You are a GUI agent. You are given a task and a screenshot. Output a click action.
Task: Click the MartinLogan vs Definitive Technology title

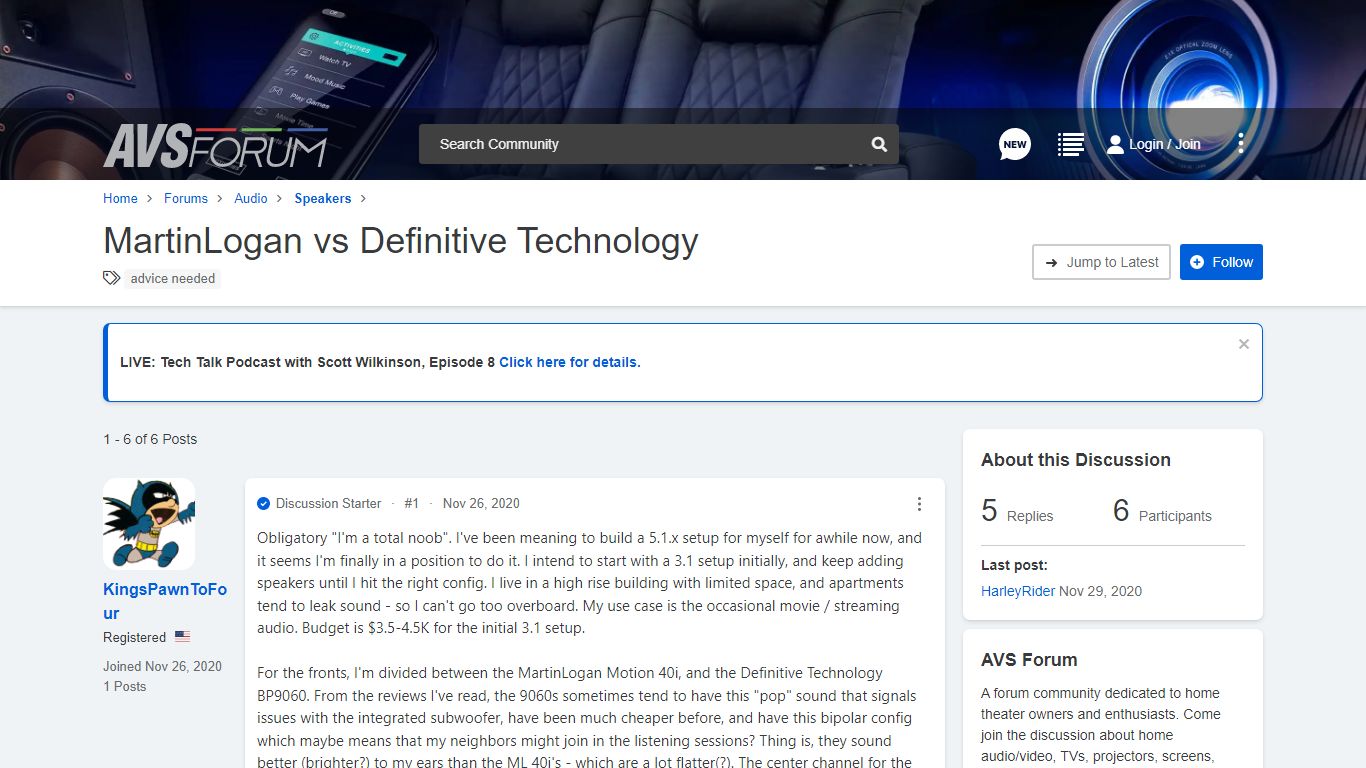click(401, 241)
